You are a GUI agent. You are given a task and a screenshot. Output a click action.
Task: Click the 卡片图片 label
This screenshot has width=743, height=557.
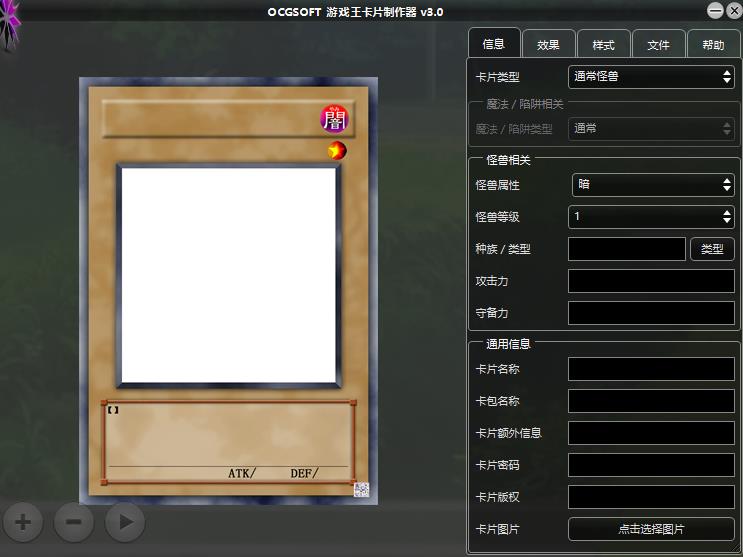(498, 529)
